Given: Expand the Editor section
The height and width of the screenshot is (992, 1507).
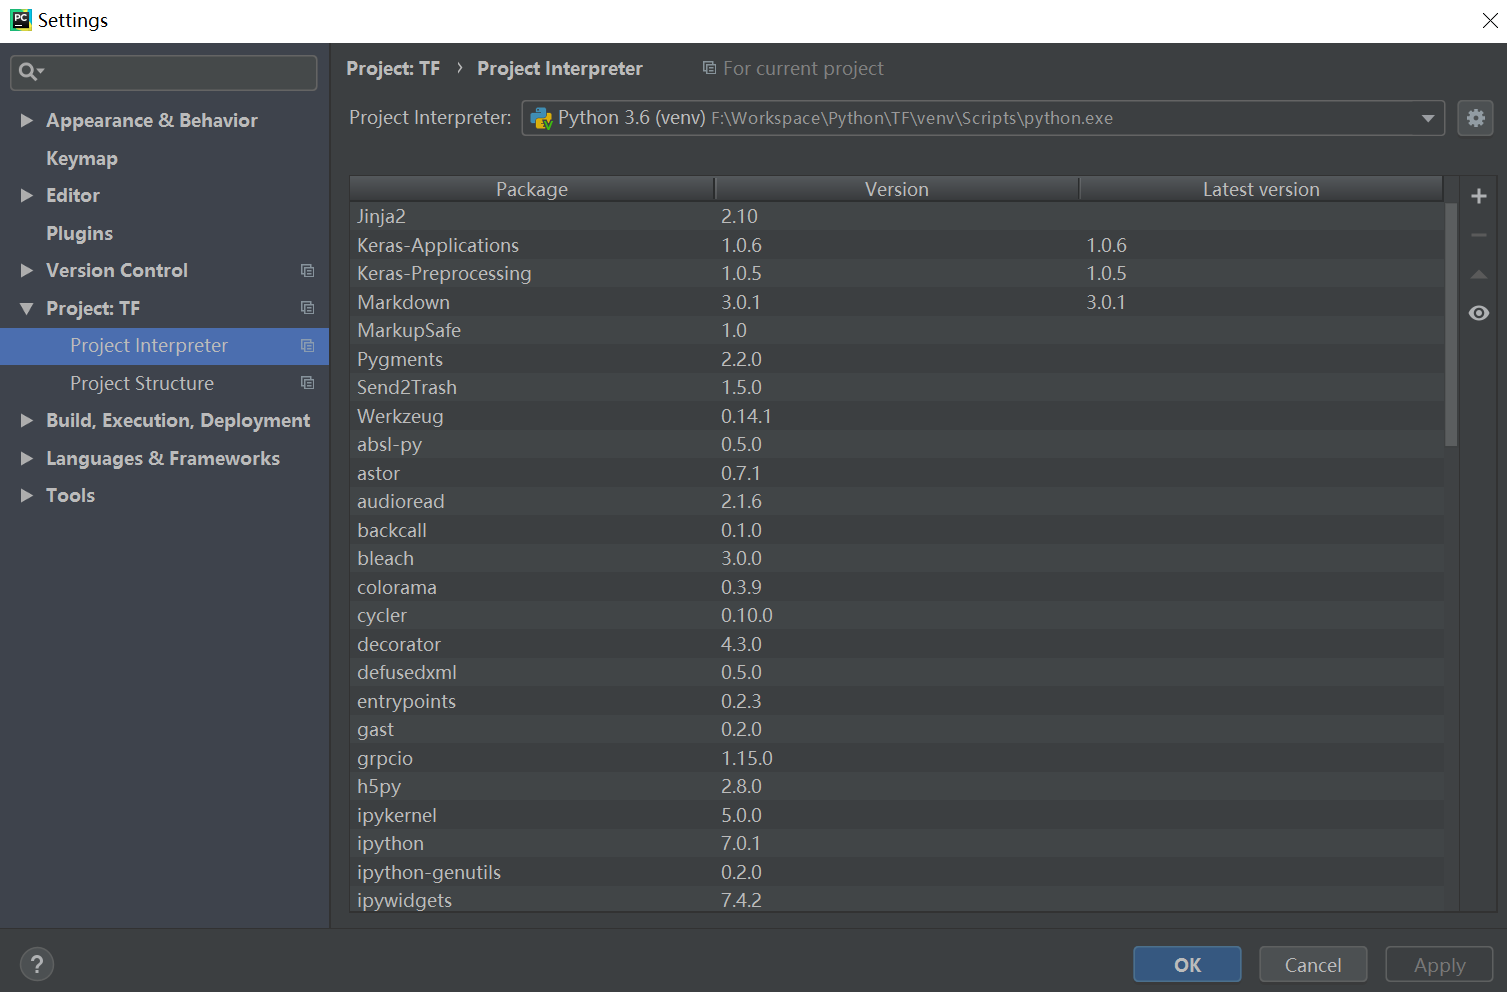Looking at the screenshot, I should click(27, 195).
